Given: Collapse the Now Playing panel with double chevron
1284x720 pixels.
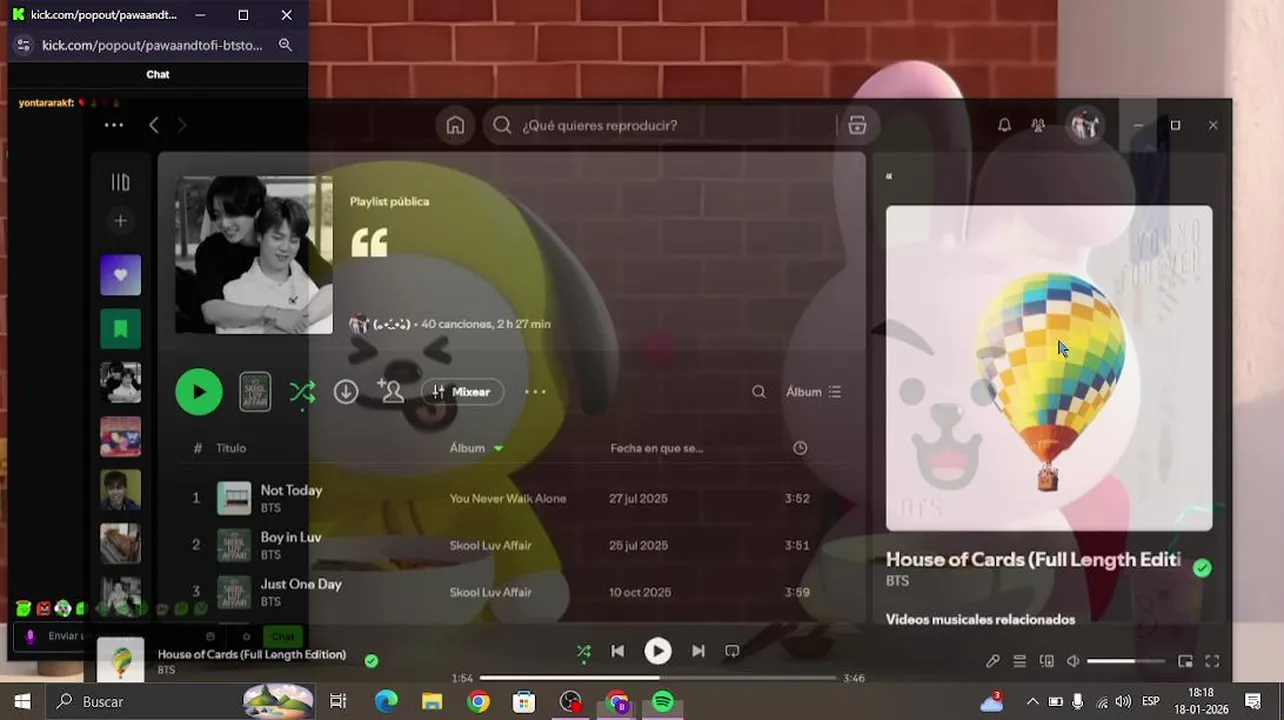Looking at the screenshot, I should [x=889, y=176].
